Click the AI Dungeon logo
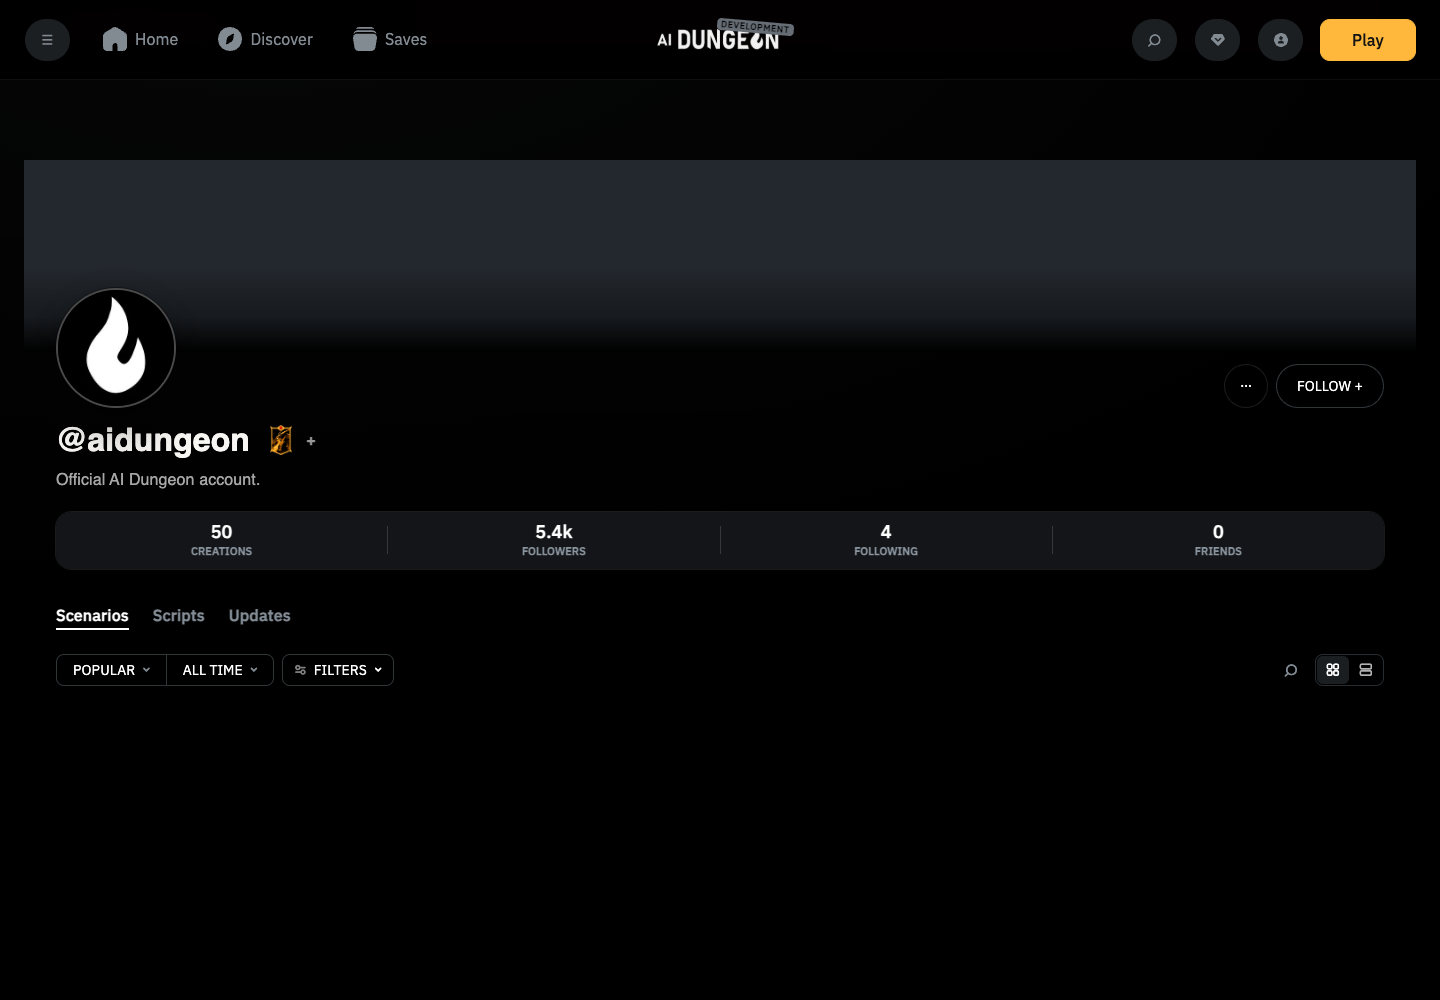Viewport: 1440px width, 1000px height. click(x=724, y=36)
